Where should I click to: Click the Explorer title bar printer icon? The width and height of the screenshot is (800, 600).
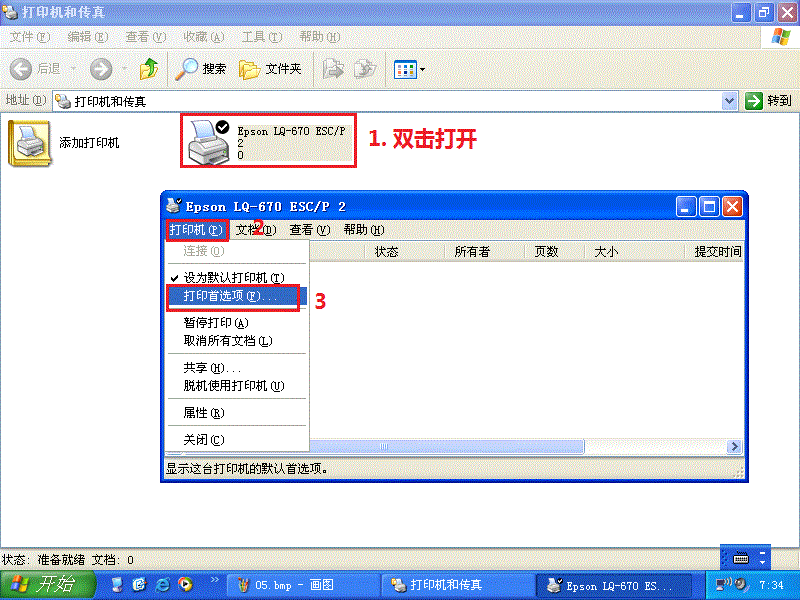pyautogui.click(x=10, y=11)
